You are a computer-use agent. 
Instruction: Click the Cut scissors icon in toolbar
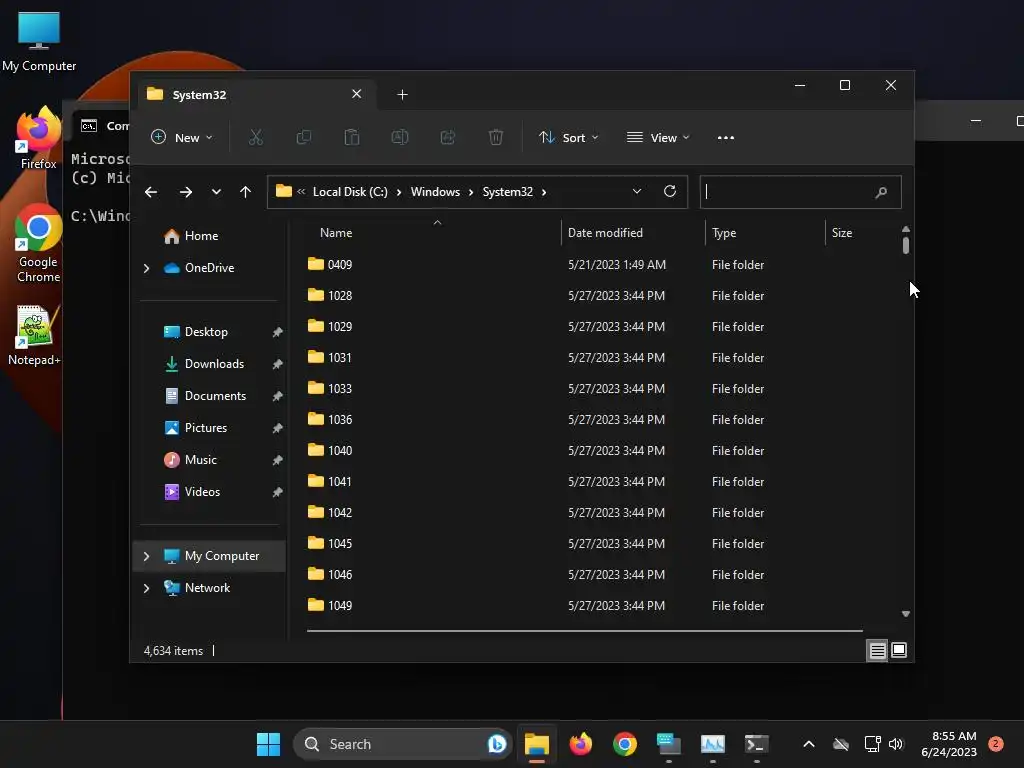pyautogui.click(x=255, y=137)
